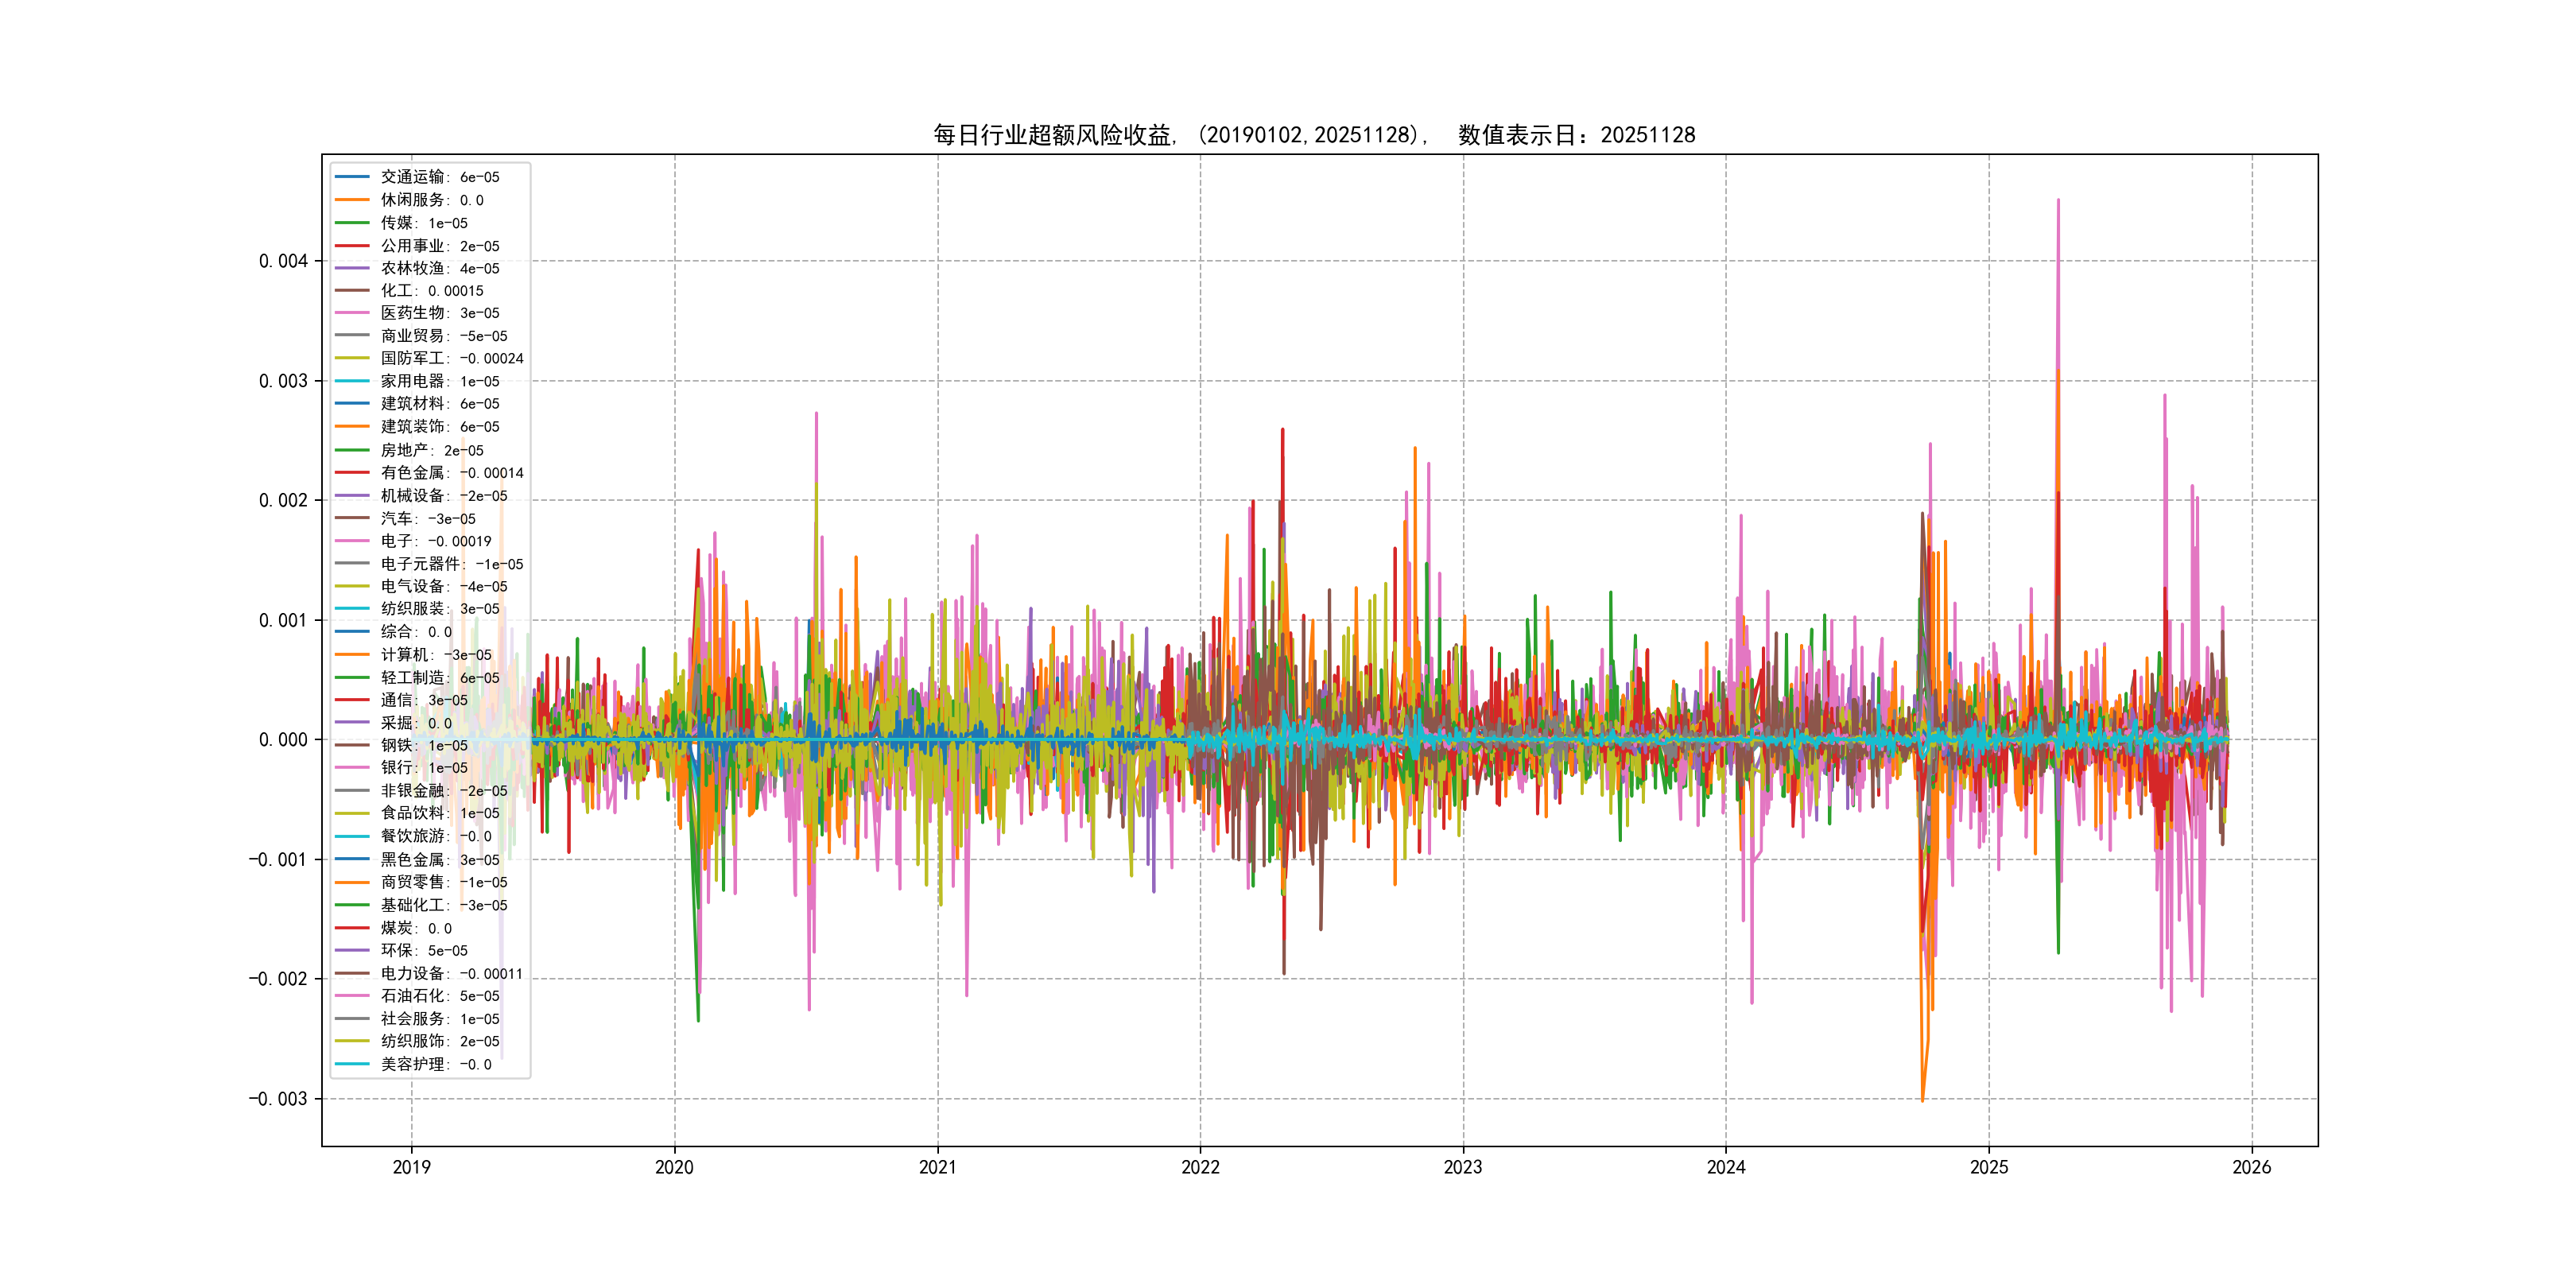The image size is (2576, 1288).
Task: Click the tallest pink spike in 2025
Action: (2058, 205)
